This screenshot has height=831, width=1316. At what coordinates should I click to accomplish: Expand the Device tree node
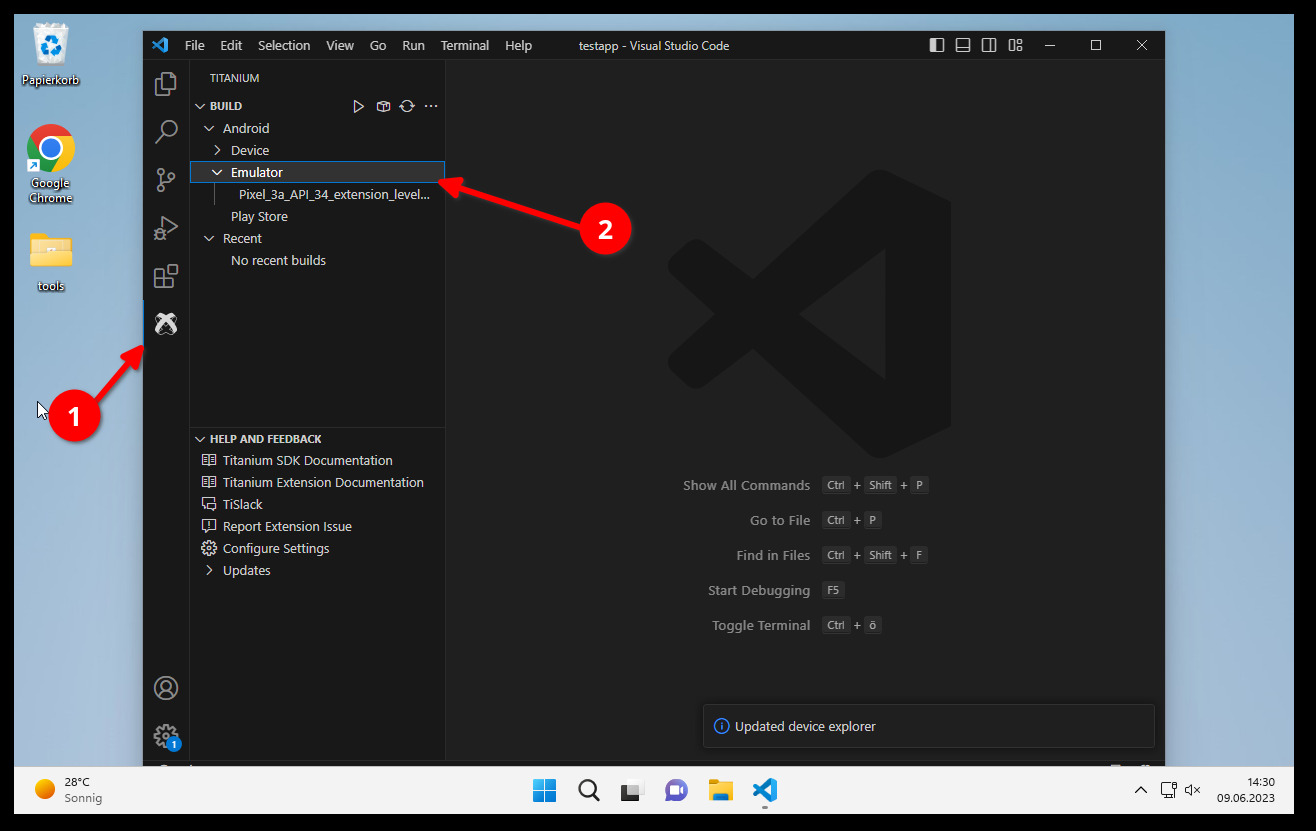click(x=217, y=150)
